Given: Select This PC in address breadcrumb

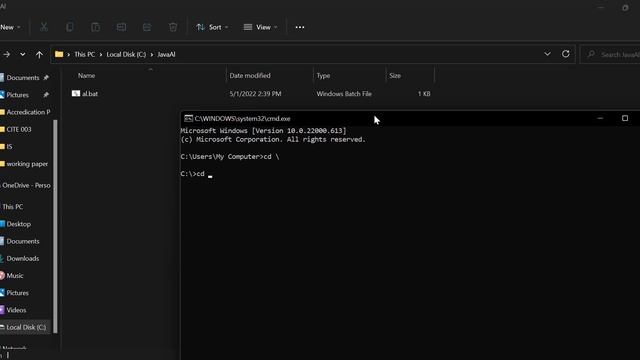Looking at the screenshot, I should click(x=84, y=54).
